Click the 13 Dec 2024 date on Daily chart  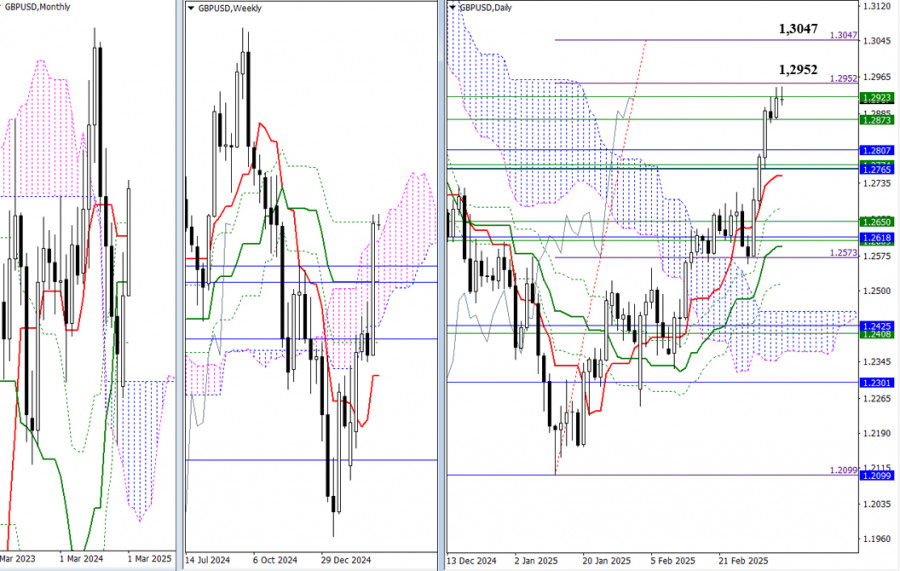[471, 560]
